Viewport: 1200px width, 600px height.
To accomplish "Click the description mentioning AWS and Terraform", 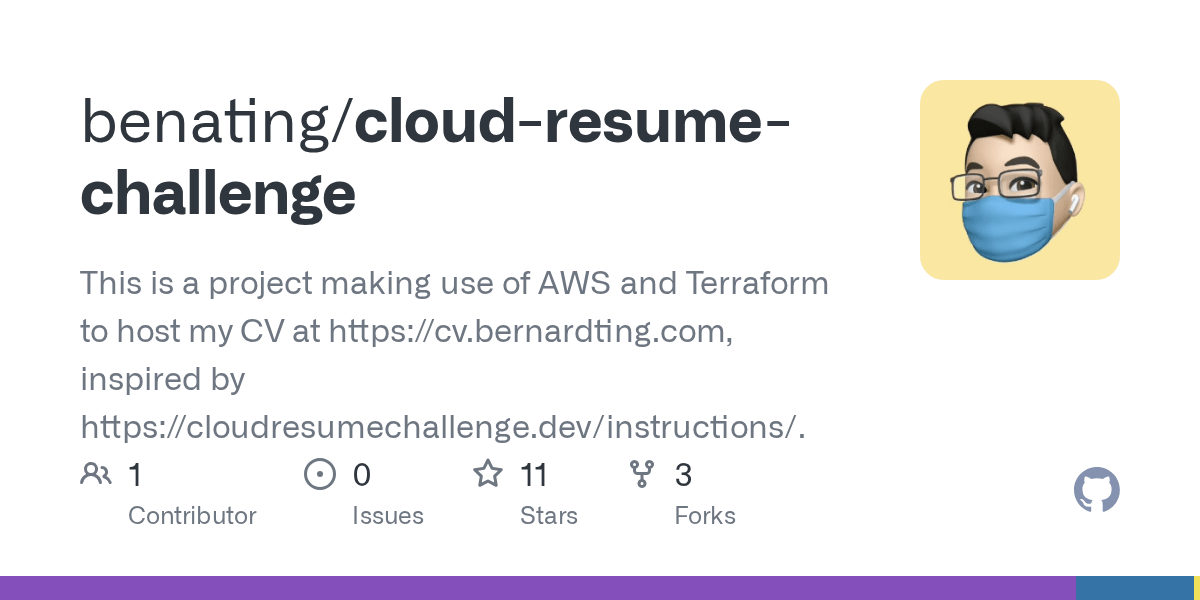I will point(454,356).
